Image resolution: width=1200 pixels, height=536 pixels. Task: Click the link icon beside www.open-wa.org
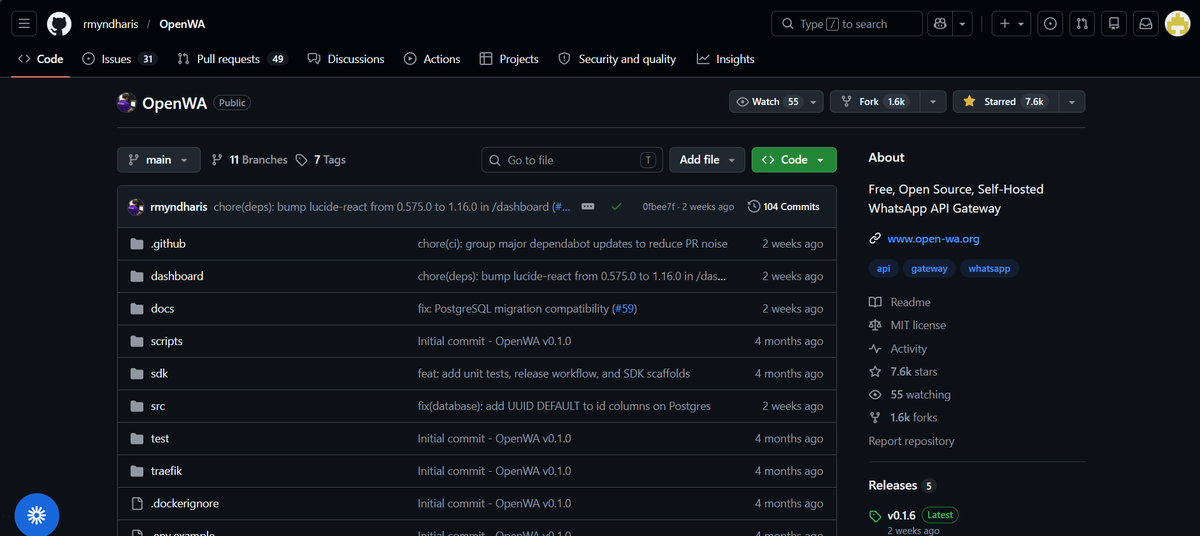875,239
